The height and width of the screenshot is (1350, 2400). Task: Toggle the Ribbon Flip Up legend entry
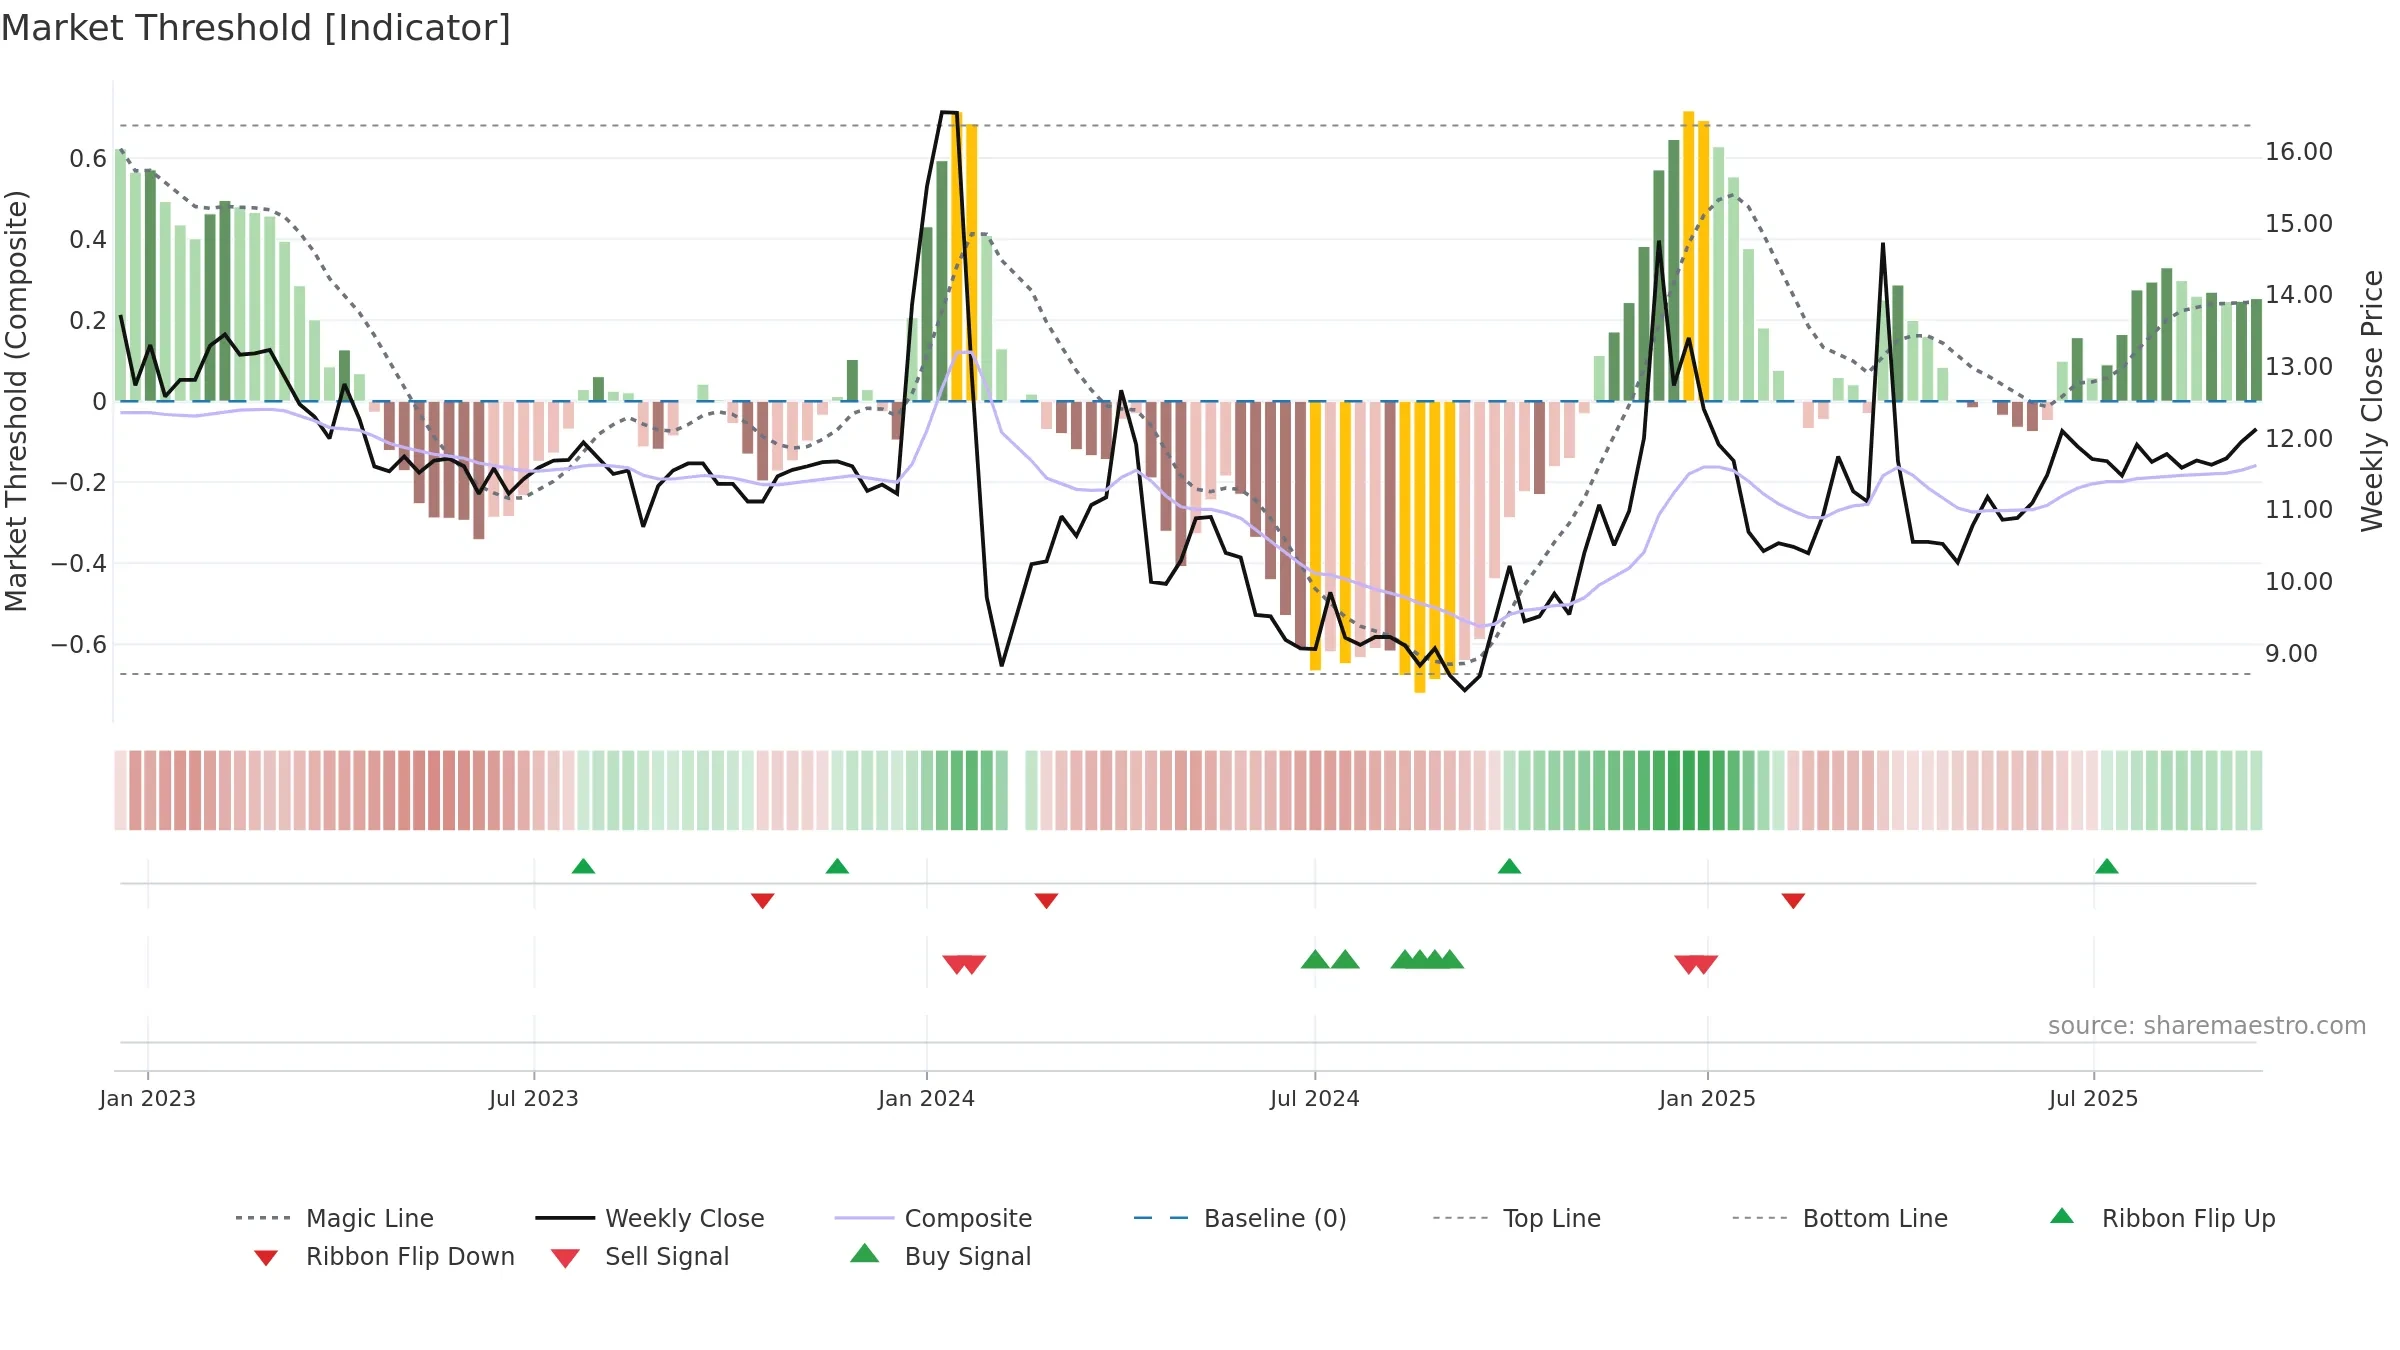(2162, 1218)
